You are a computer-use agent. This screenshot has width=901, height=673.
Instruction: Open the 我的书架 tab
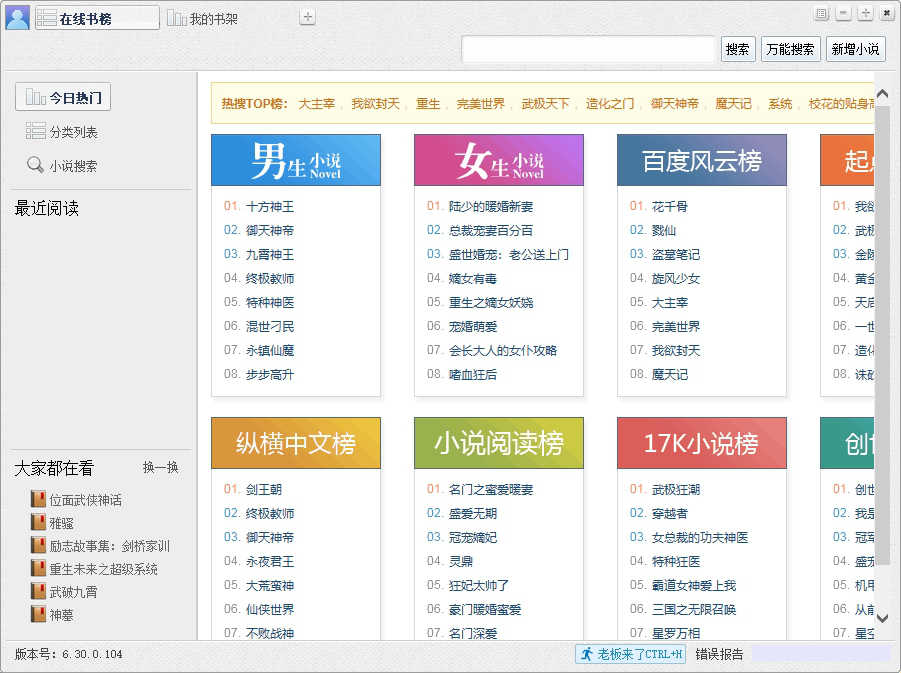pyautogui.click(x=203, y=19)
